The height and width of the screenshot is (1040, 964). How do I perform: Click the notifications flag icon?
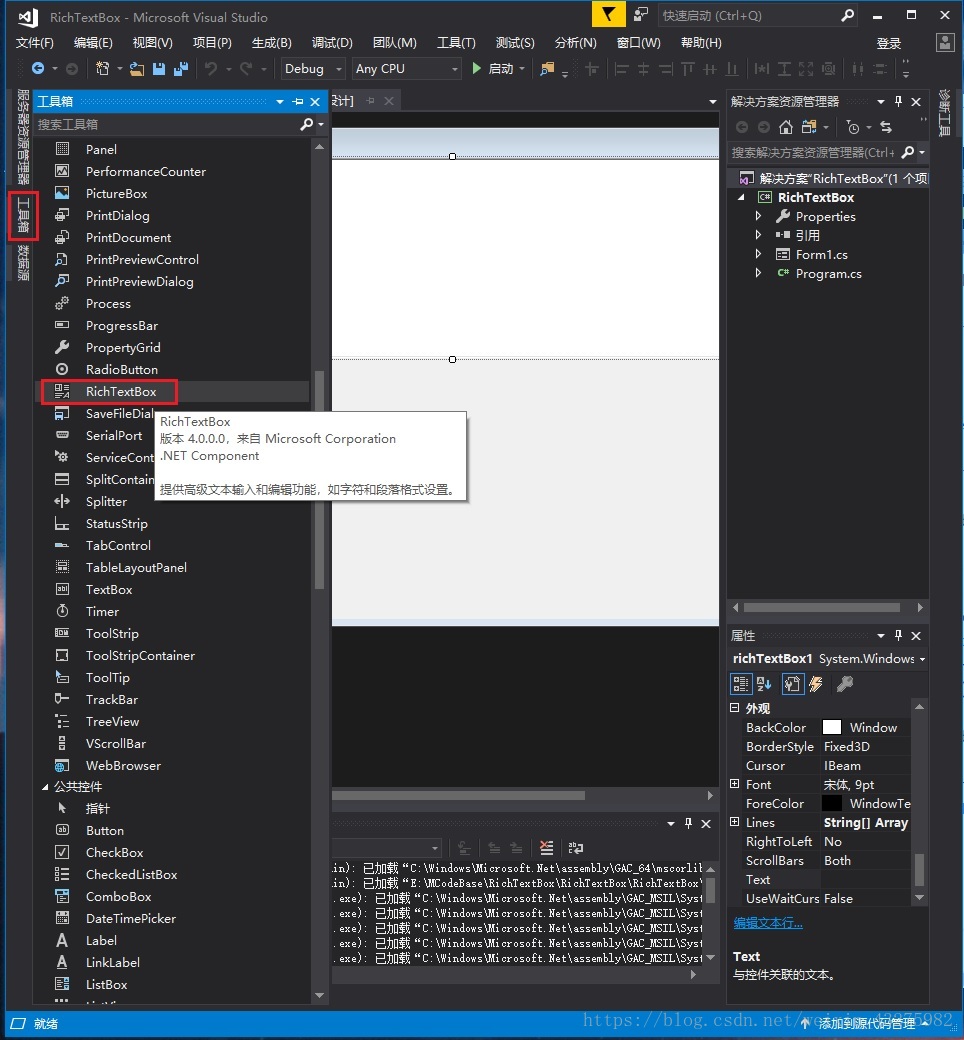608,15
